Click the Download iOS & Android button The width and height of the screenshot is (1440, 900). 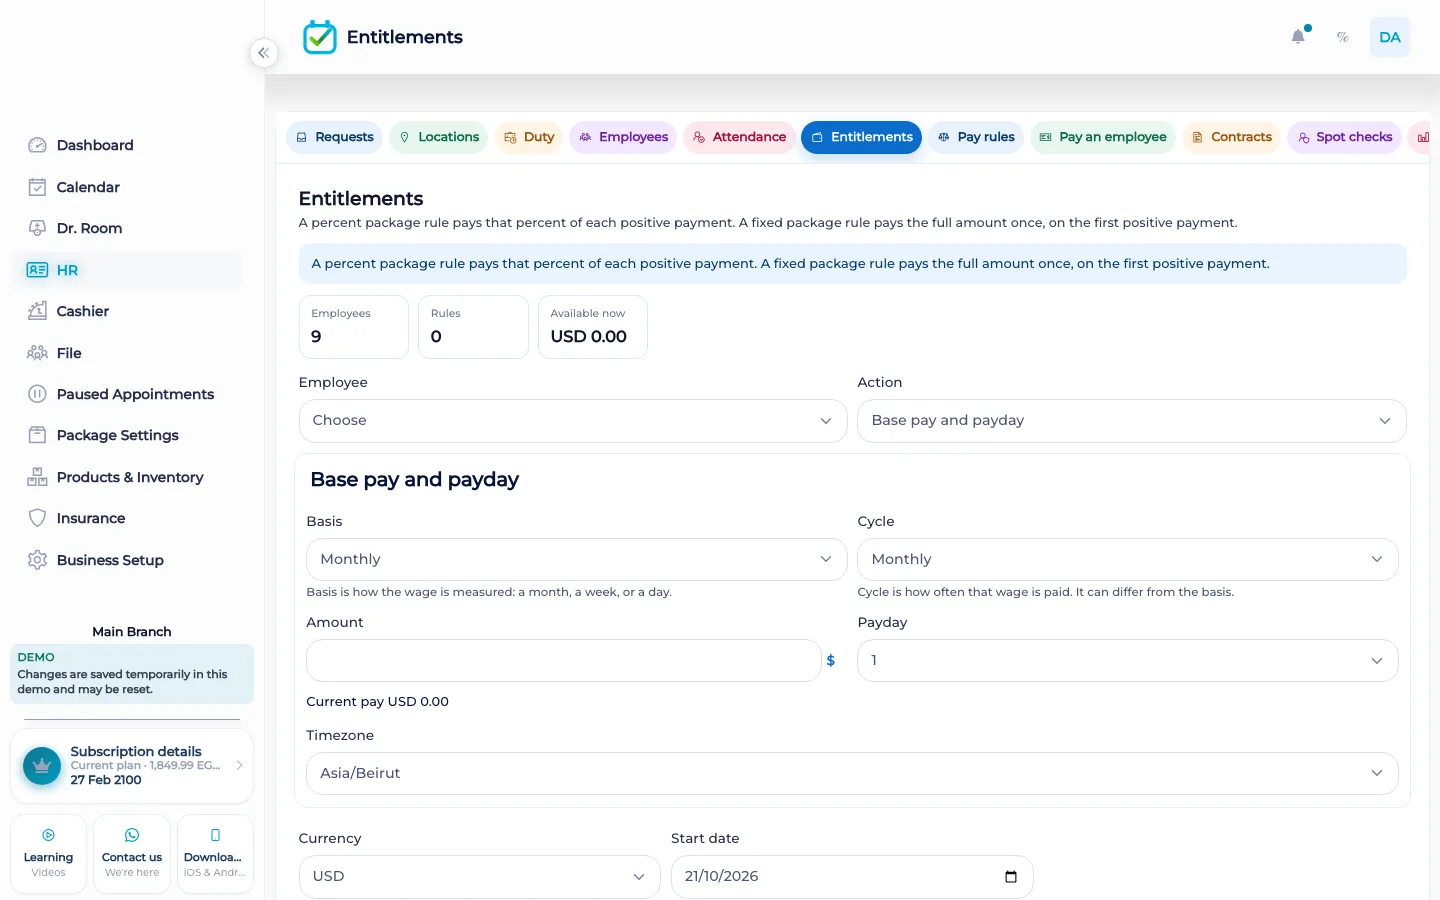point(215,854)
